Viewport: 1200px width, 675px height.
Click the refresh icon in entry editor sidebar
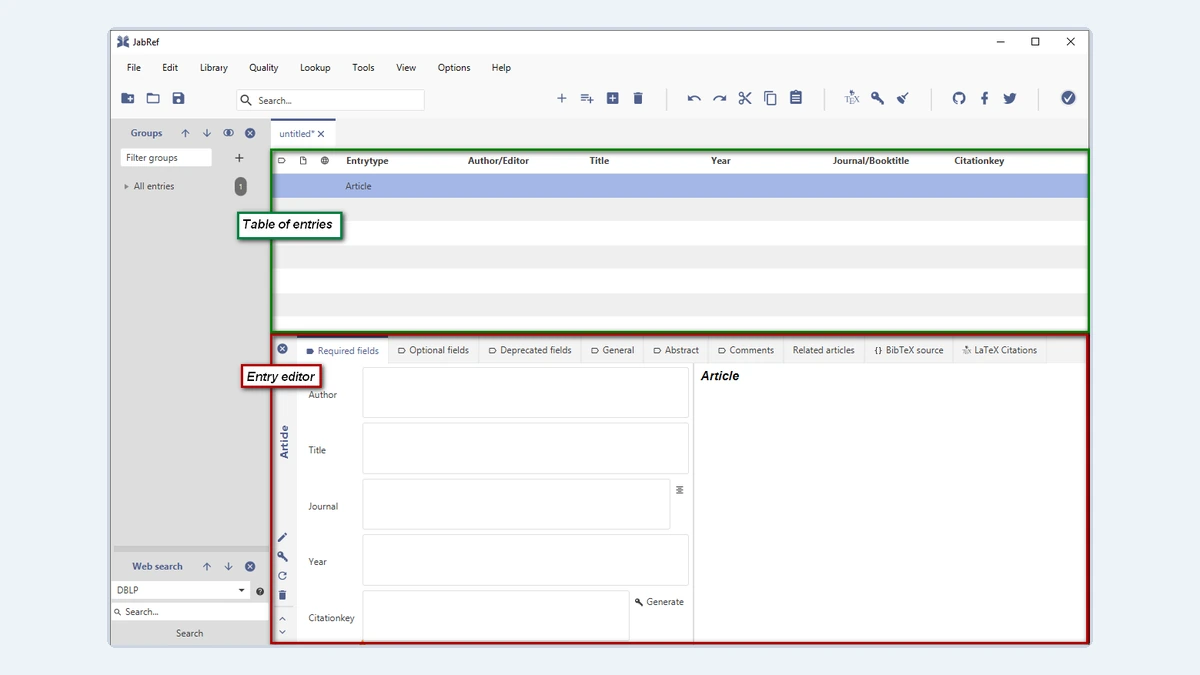(282, 576)
